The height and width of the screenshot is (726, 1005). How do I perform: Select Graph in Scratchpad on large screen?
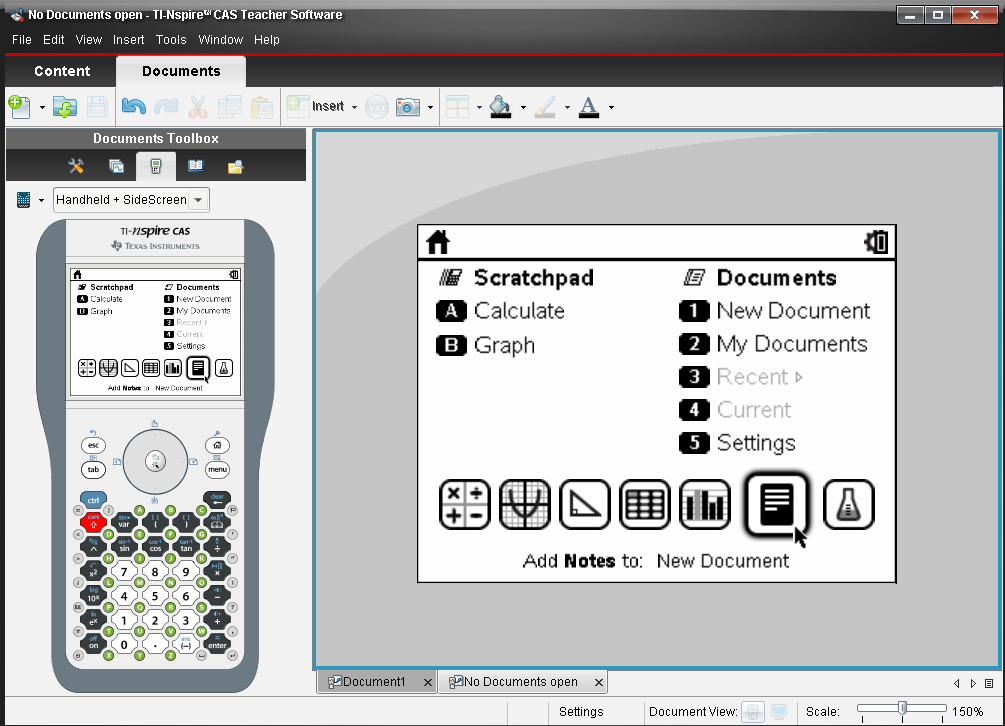click(485, 346)
